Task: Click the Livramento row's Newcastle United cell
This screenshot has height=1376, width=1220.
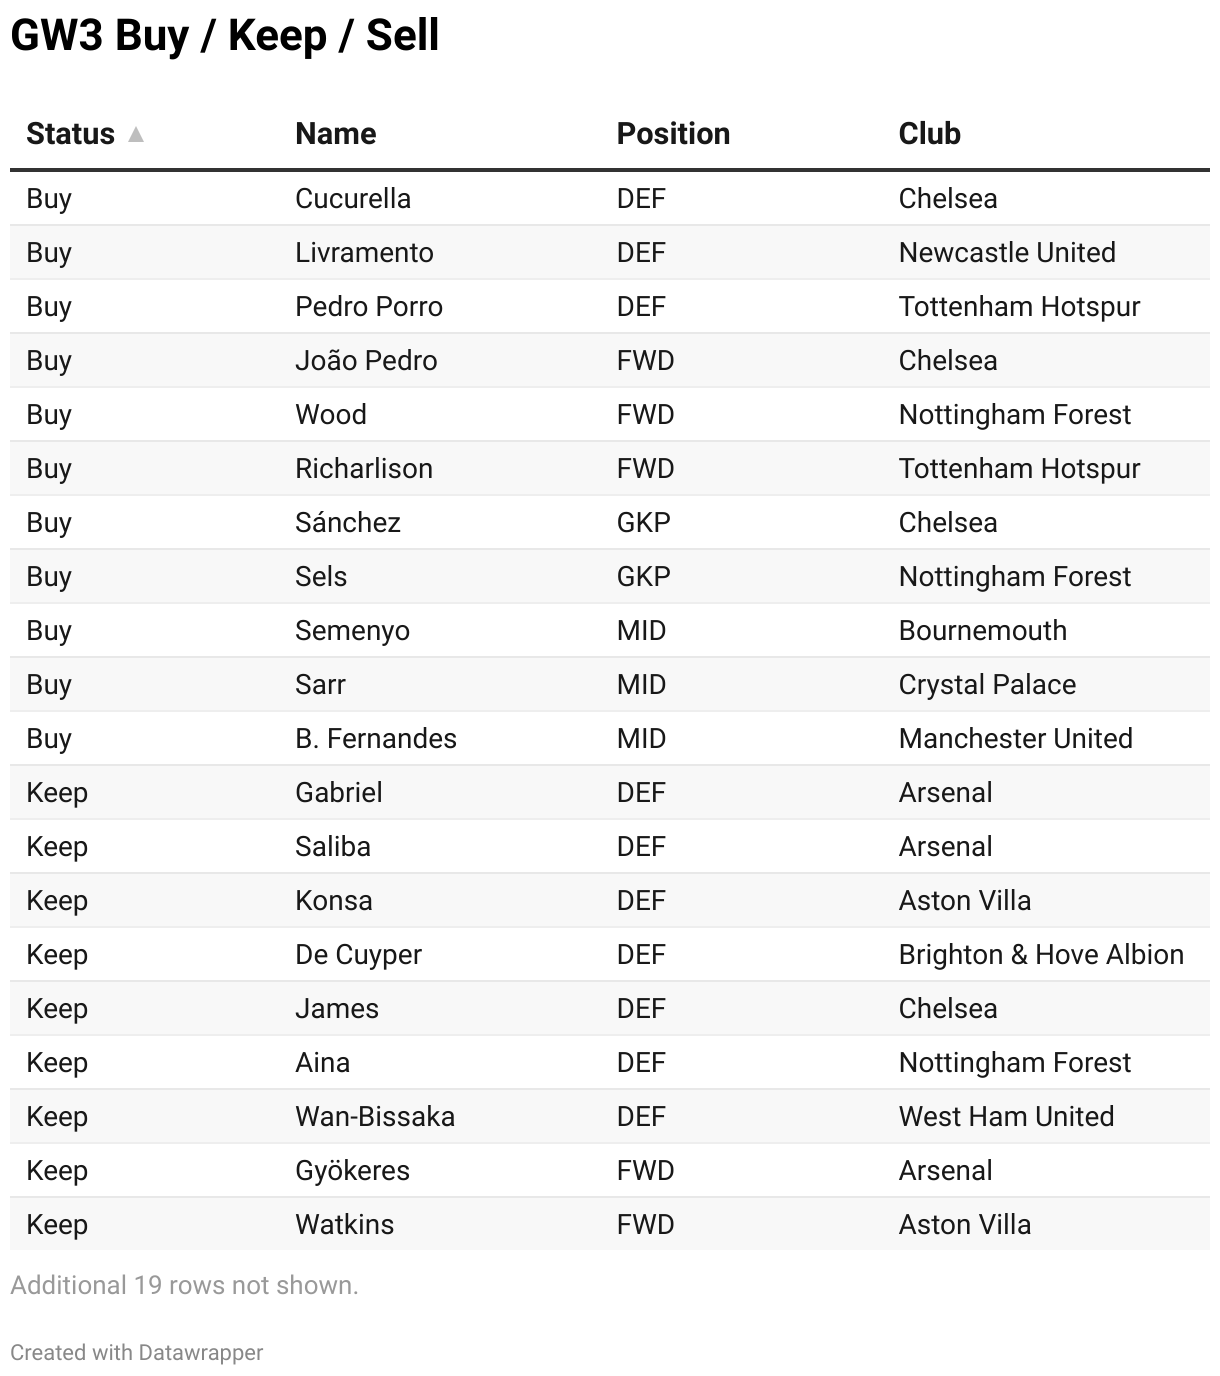Action: pos(1007,252)
